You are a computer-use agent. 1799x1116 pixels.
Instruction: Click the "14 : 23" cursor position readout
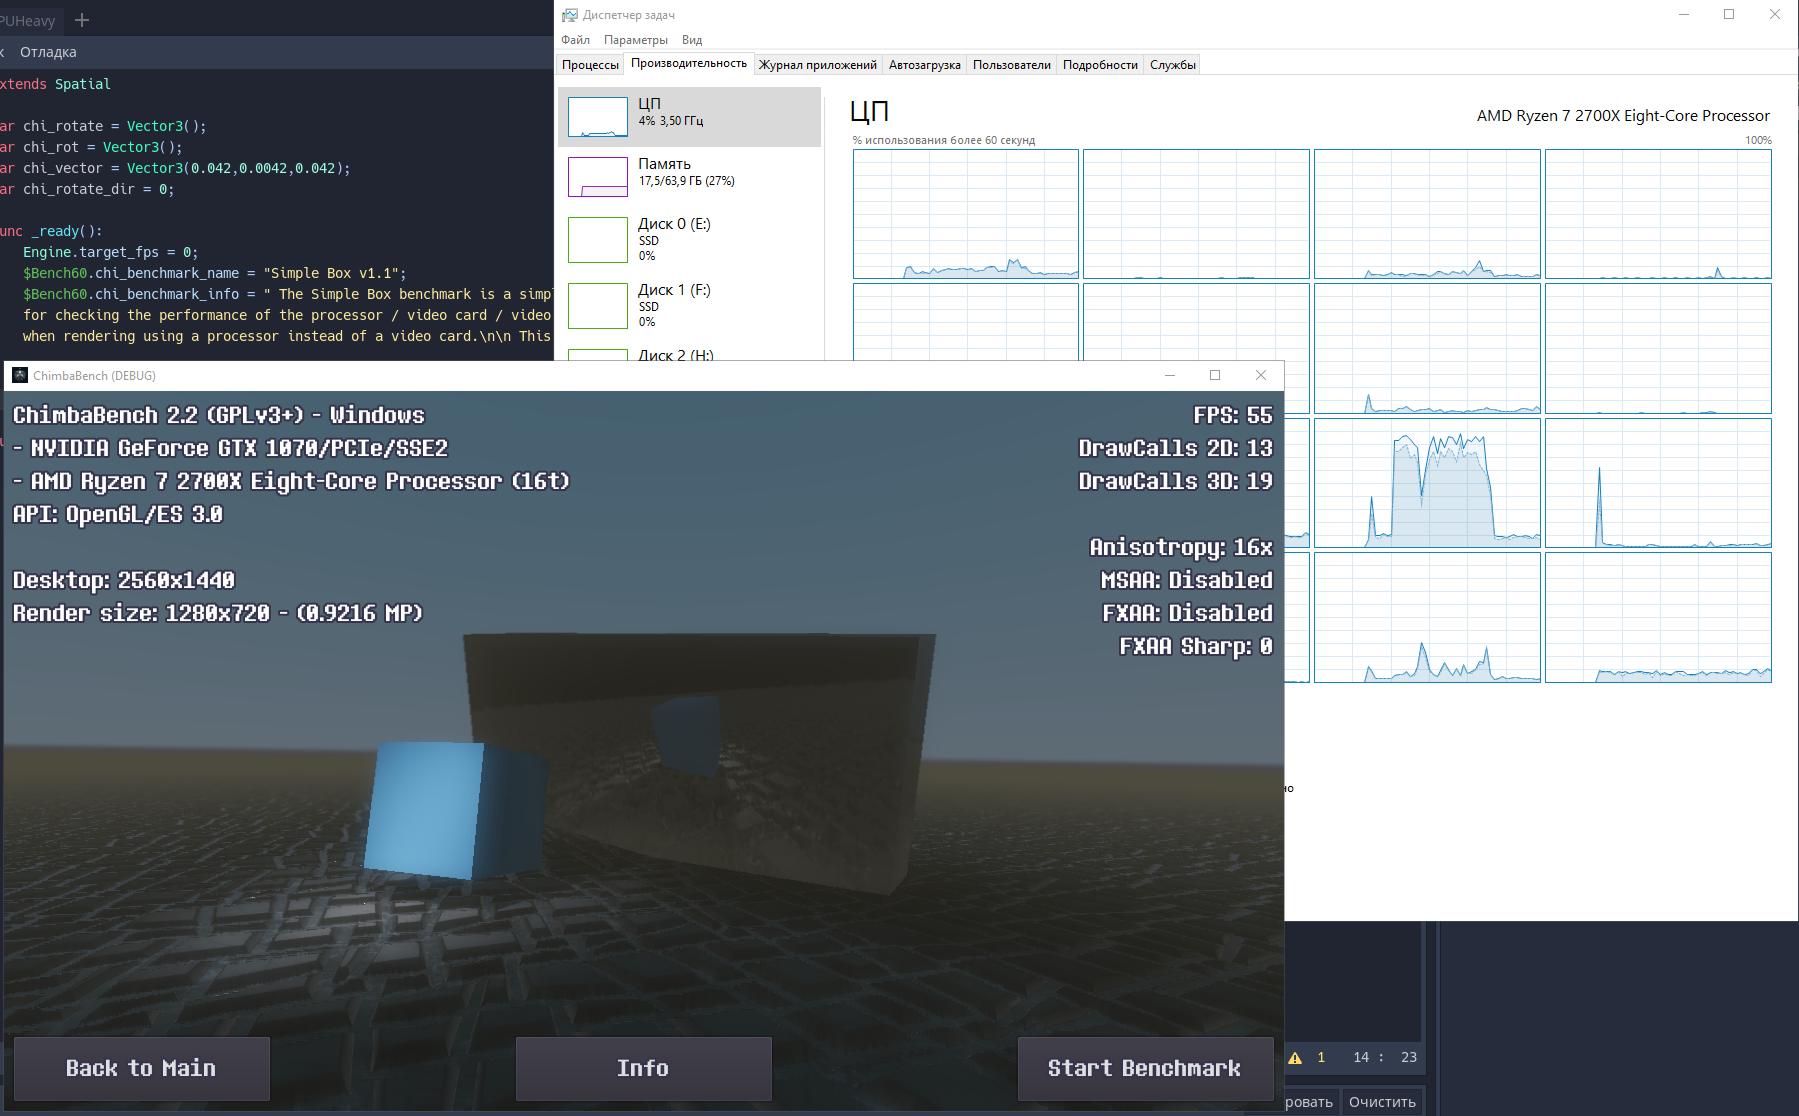tap(1385, 1057)
